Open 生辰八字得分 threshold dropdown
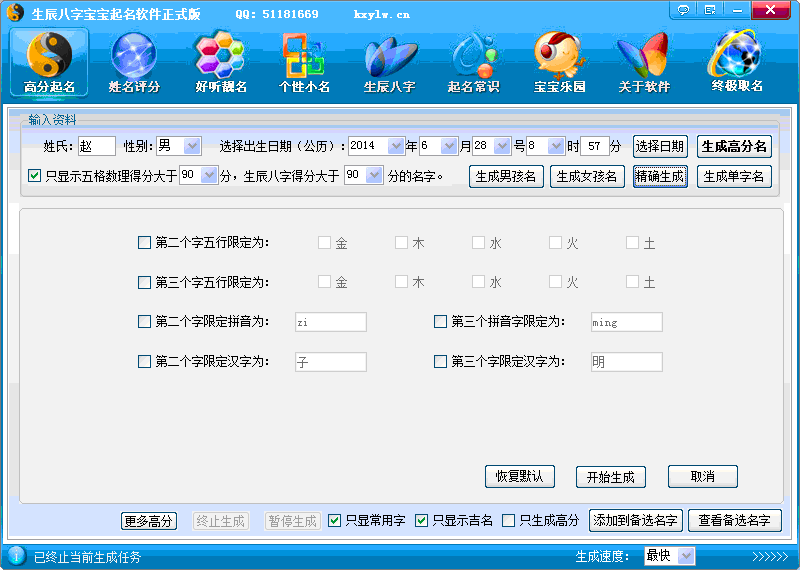 374,176
